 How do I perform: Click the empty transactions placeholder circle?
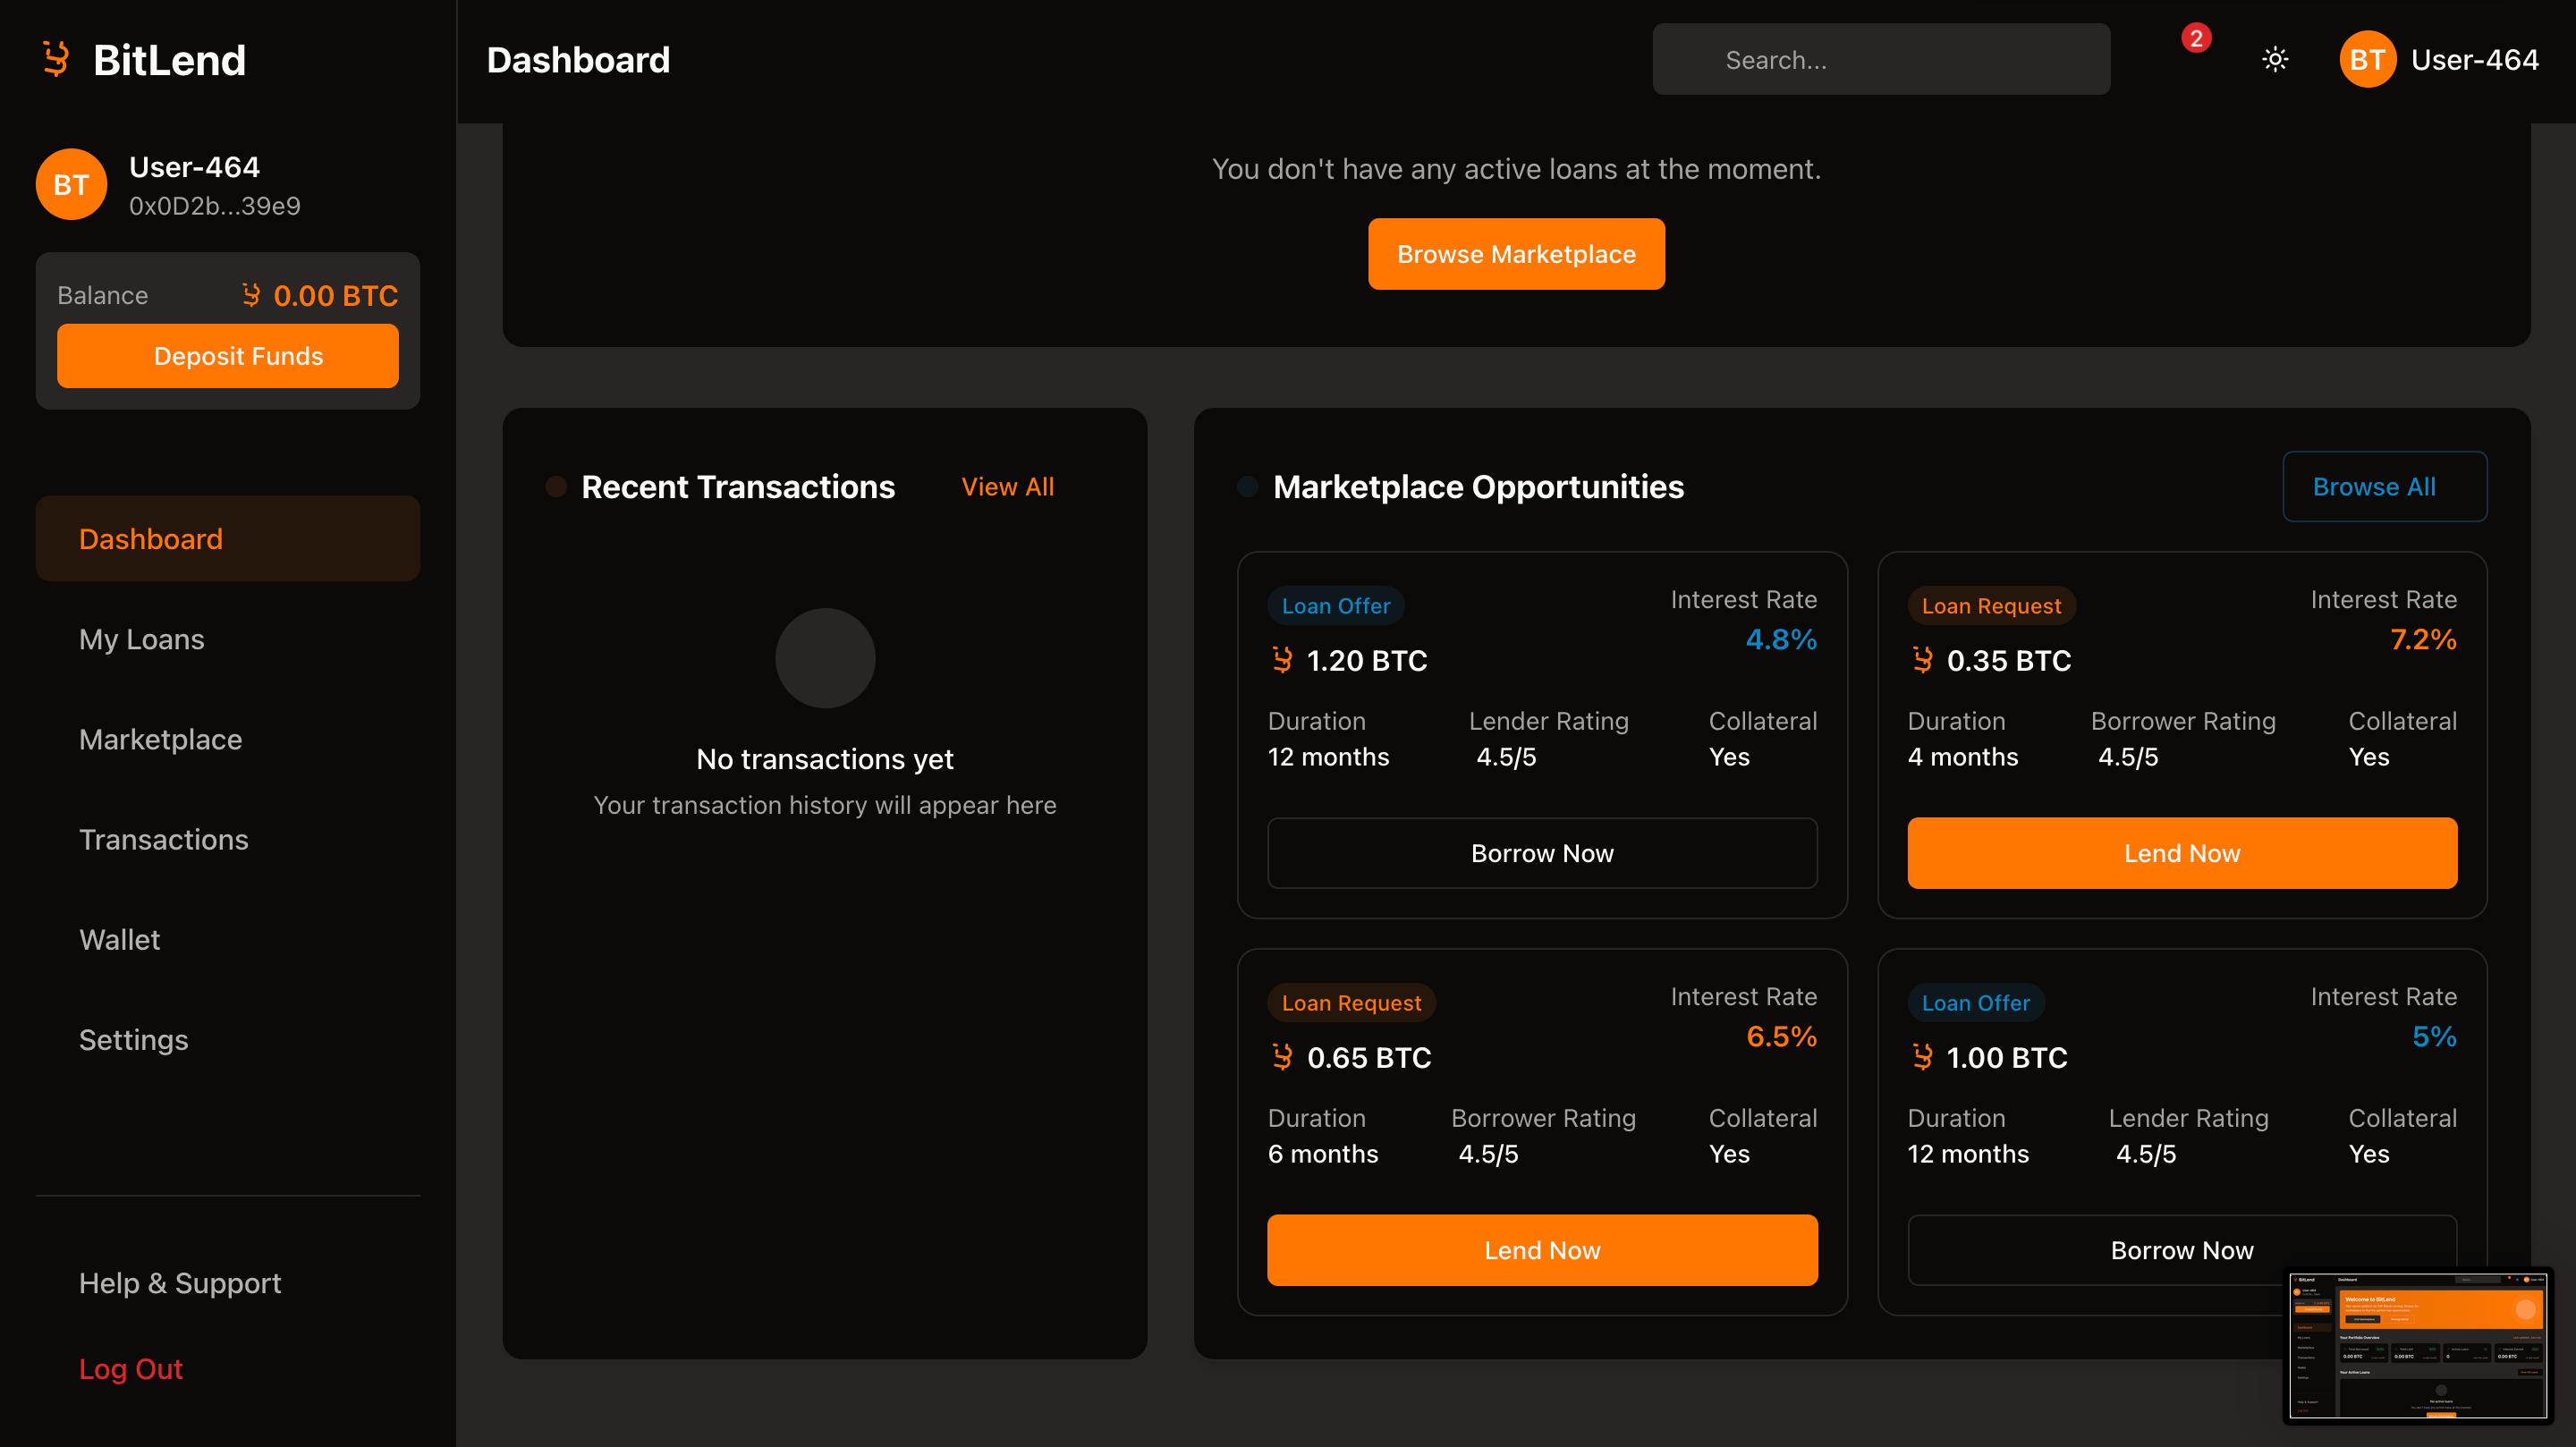pos(825,658)
